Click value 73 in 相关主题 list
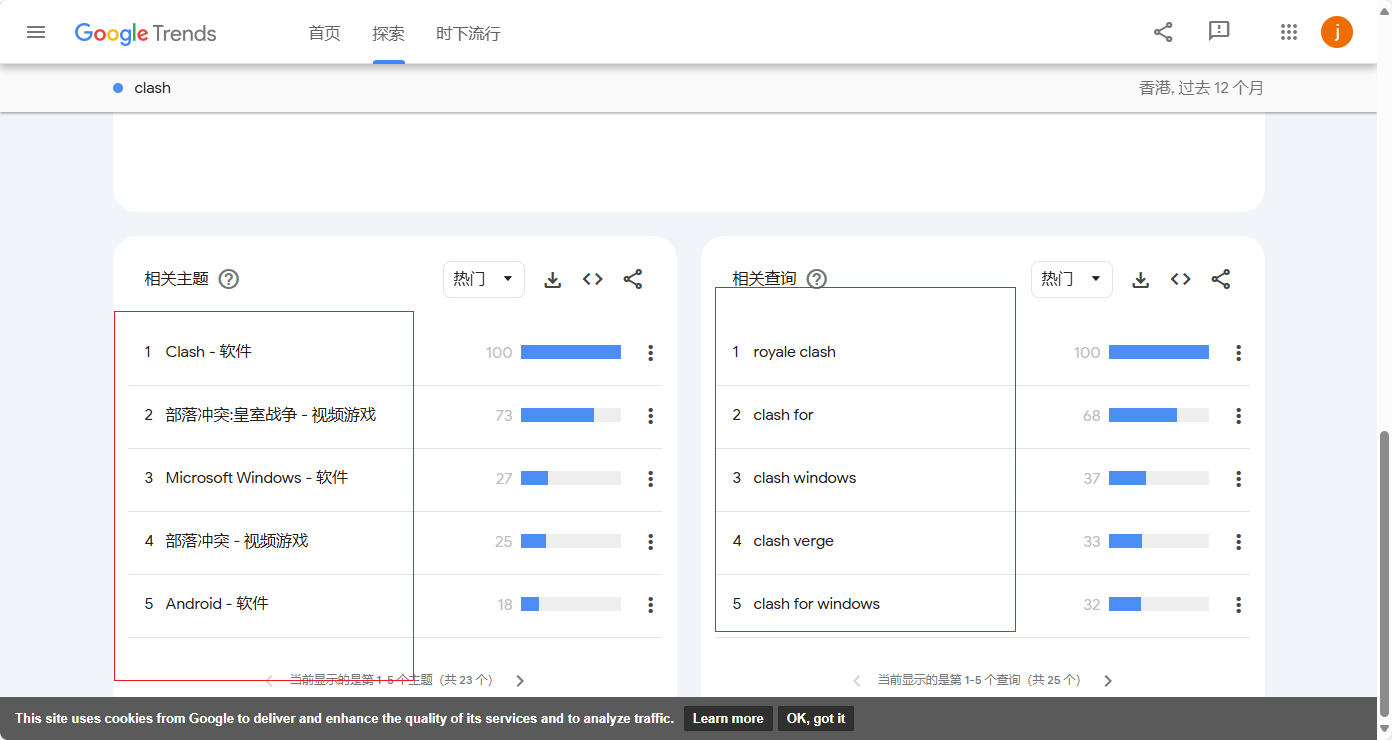This screenshot has height=740, width=1392. pyautogui.click(x=504, y=416)
